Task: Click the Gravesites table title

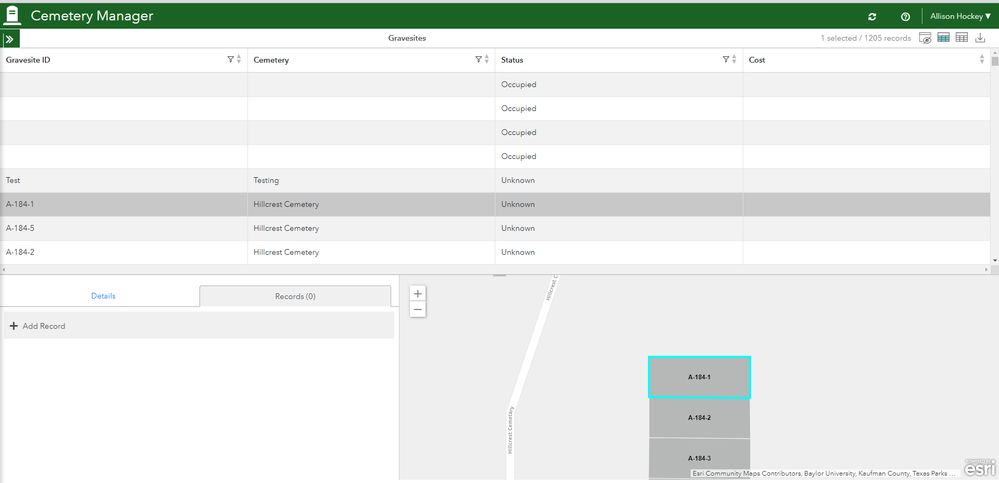Action: 407,38
